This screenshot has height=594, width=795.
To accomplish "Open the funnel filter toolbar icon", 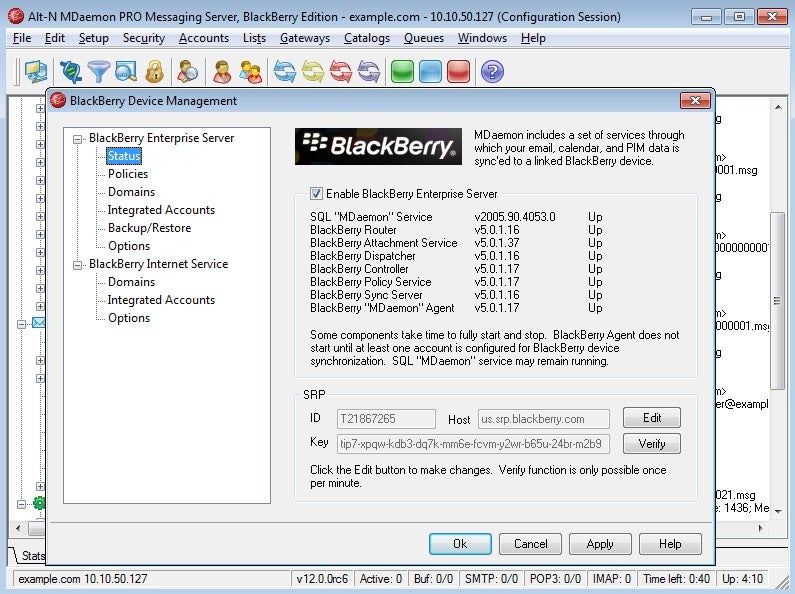I will (98, 71).
